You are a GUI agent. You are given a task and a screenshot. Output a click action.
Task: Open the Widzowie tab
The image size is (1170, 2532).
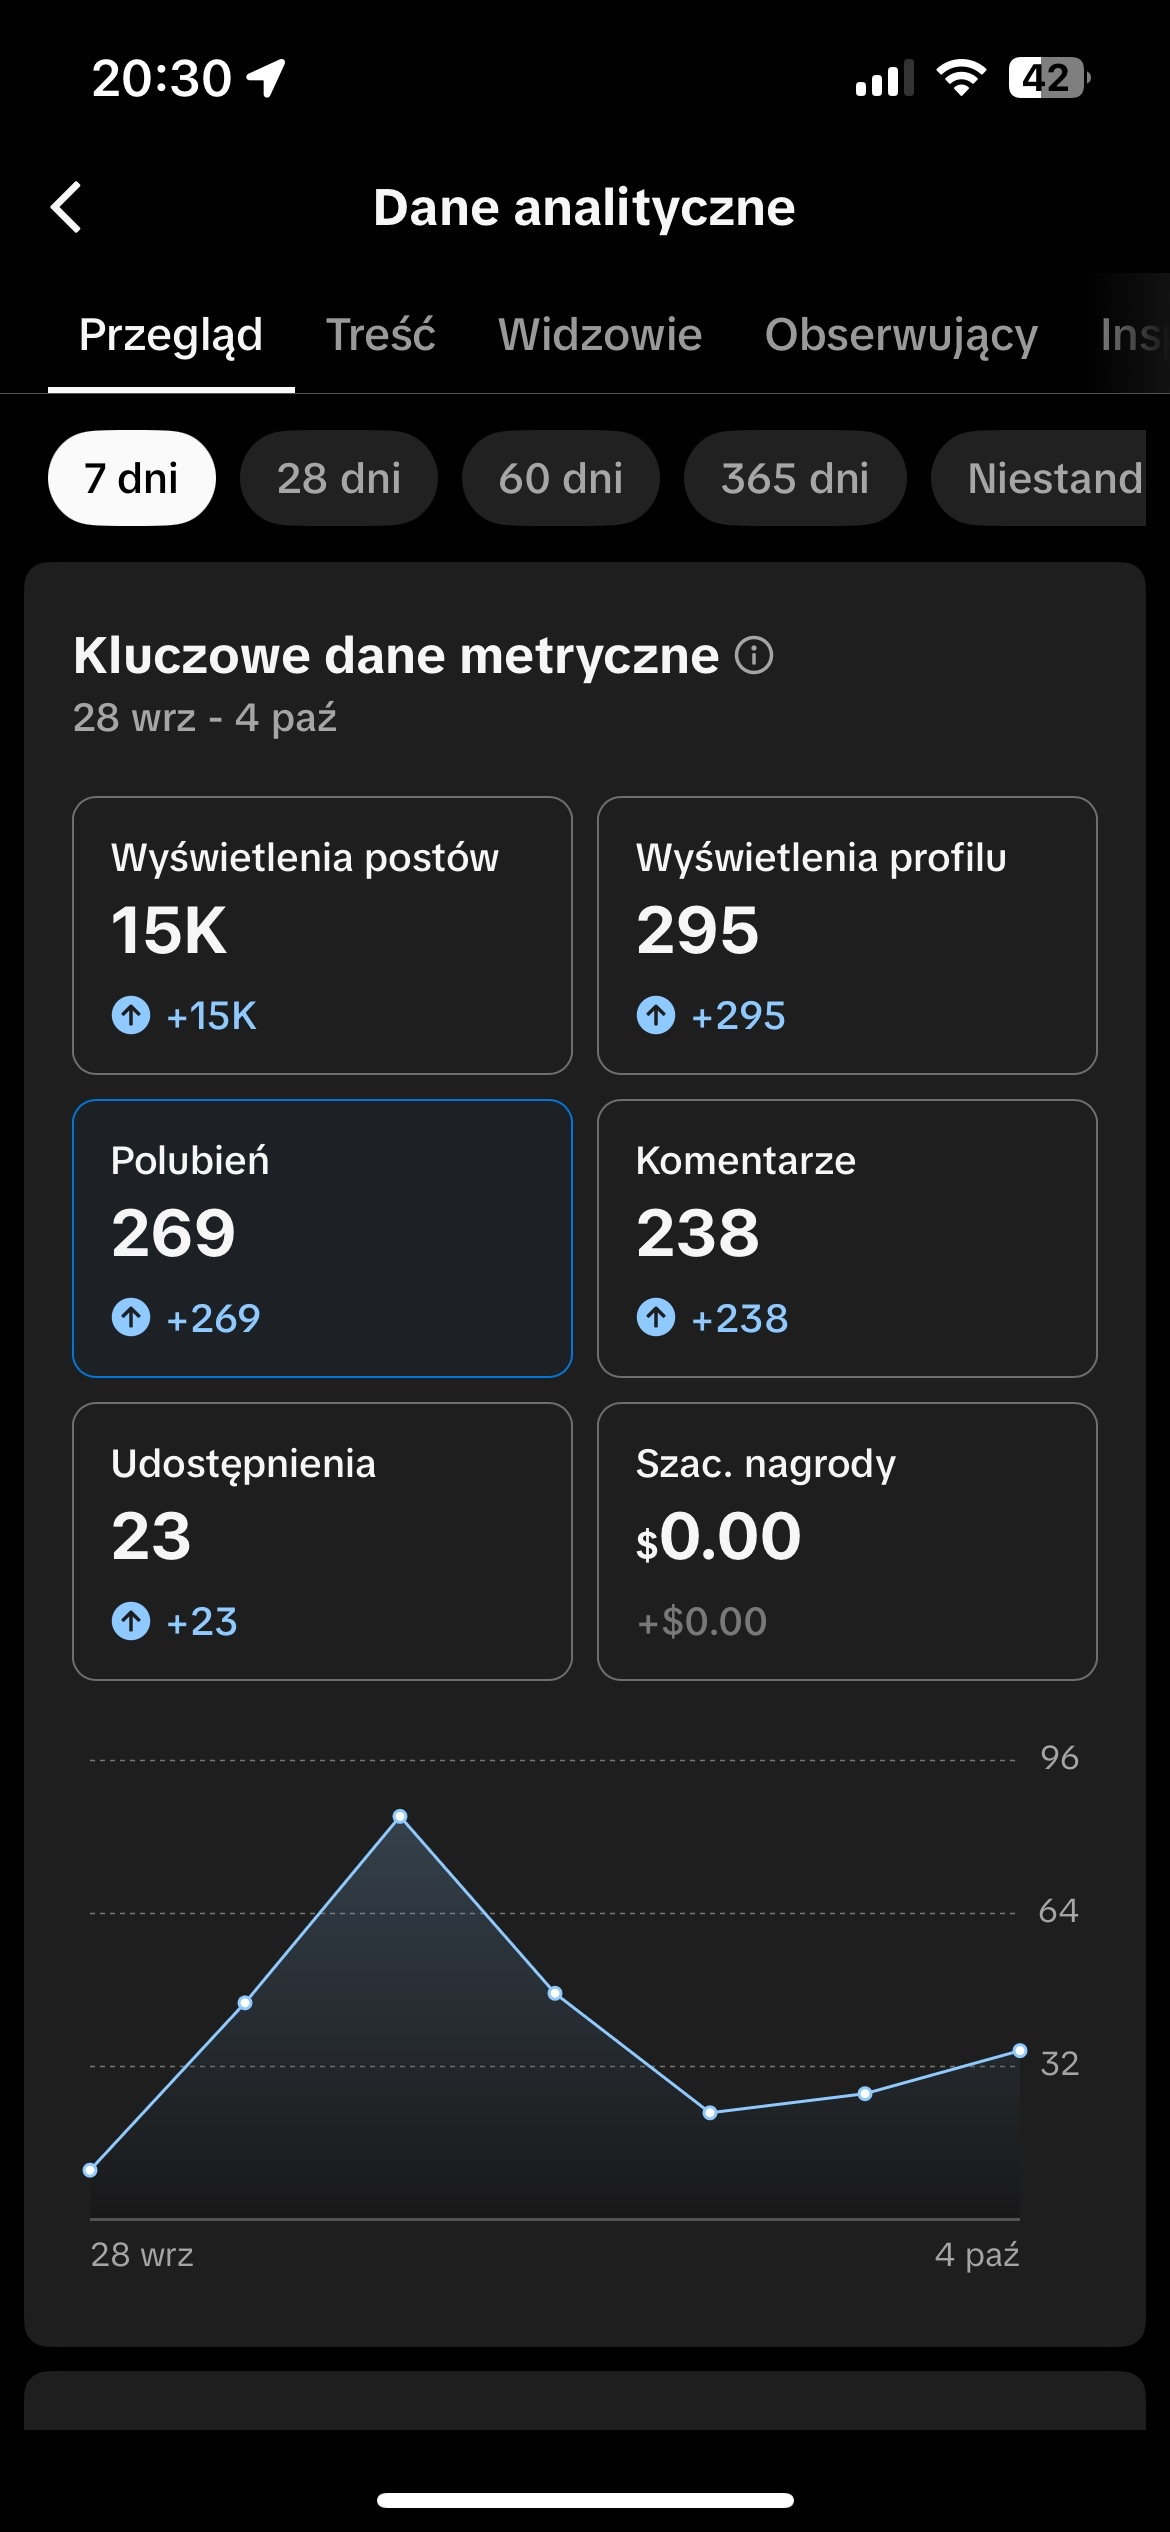tap(600, 335)
